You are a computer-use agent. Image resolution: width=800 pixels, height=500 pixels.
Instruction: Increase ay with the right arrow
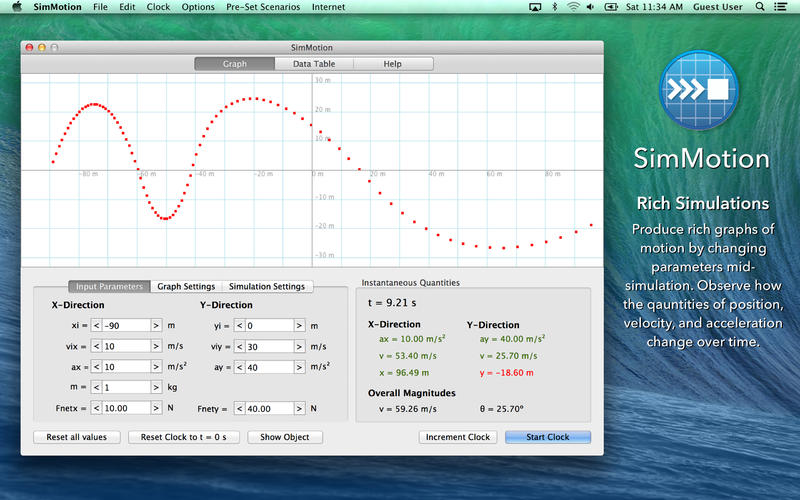tap(299, 367)
